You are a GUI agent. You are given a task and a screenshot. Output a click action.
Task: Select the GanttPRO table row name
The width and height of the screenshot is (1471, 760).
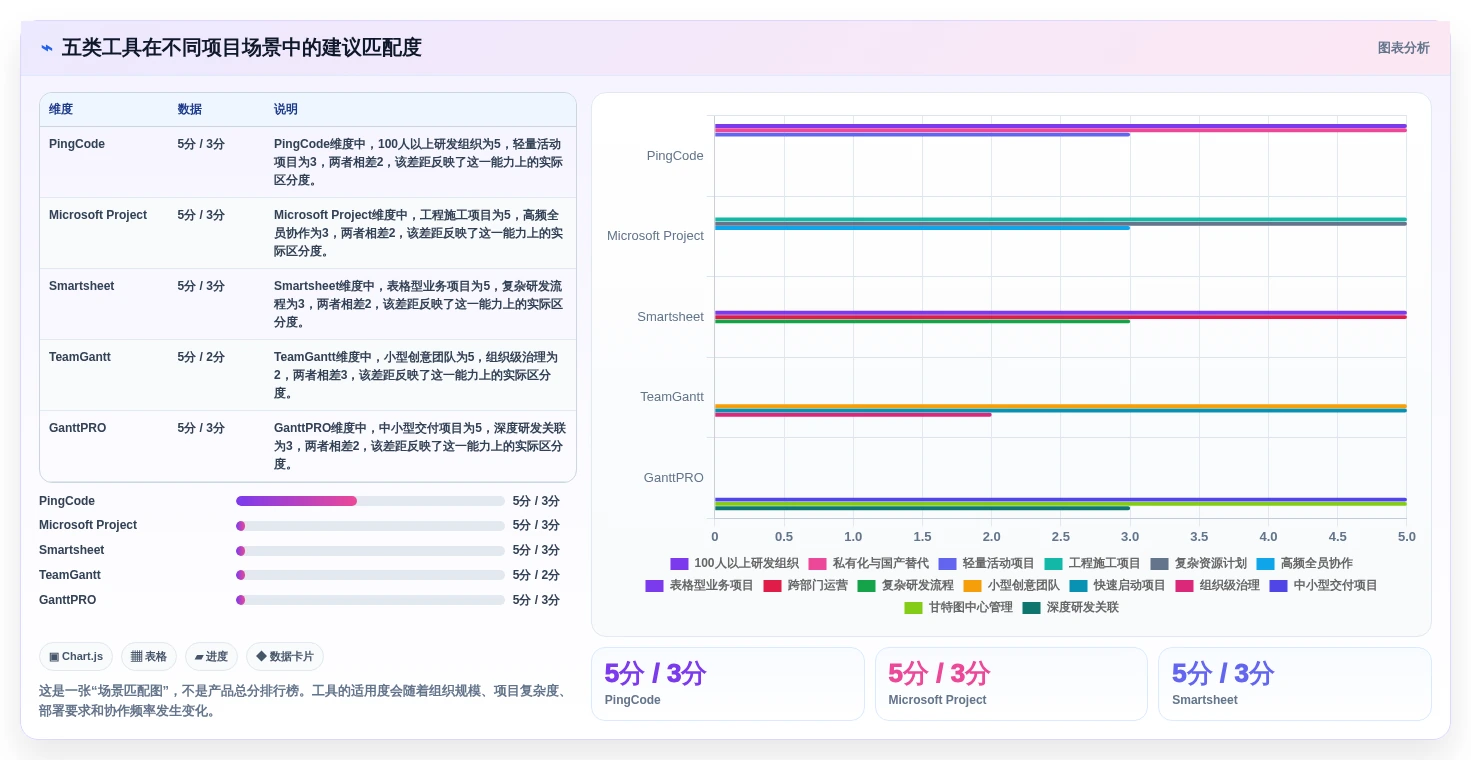point(77,428)
